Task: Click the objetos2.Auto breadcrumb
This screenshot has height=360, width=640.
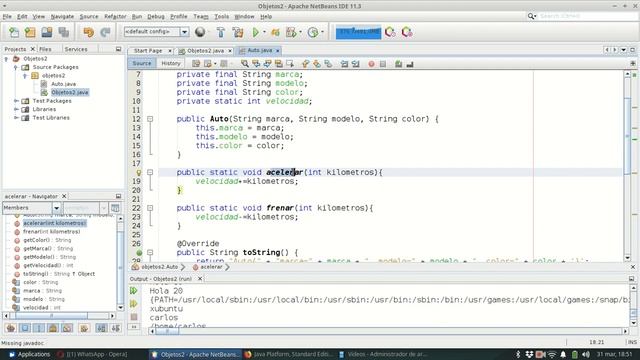Action: click(x=160, y=267)
